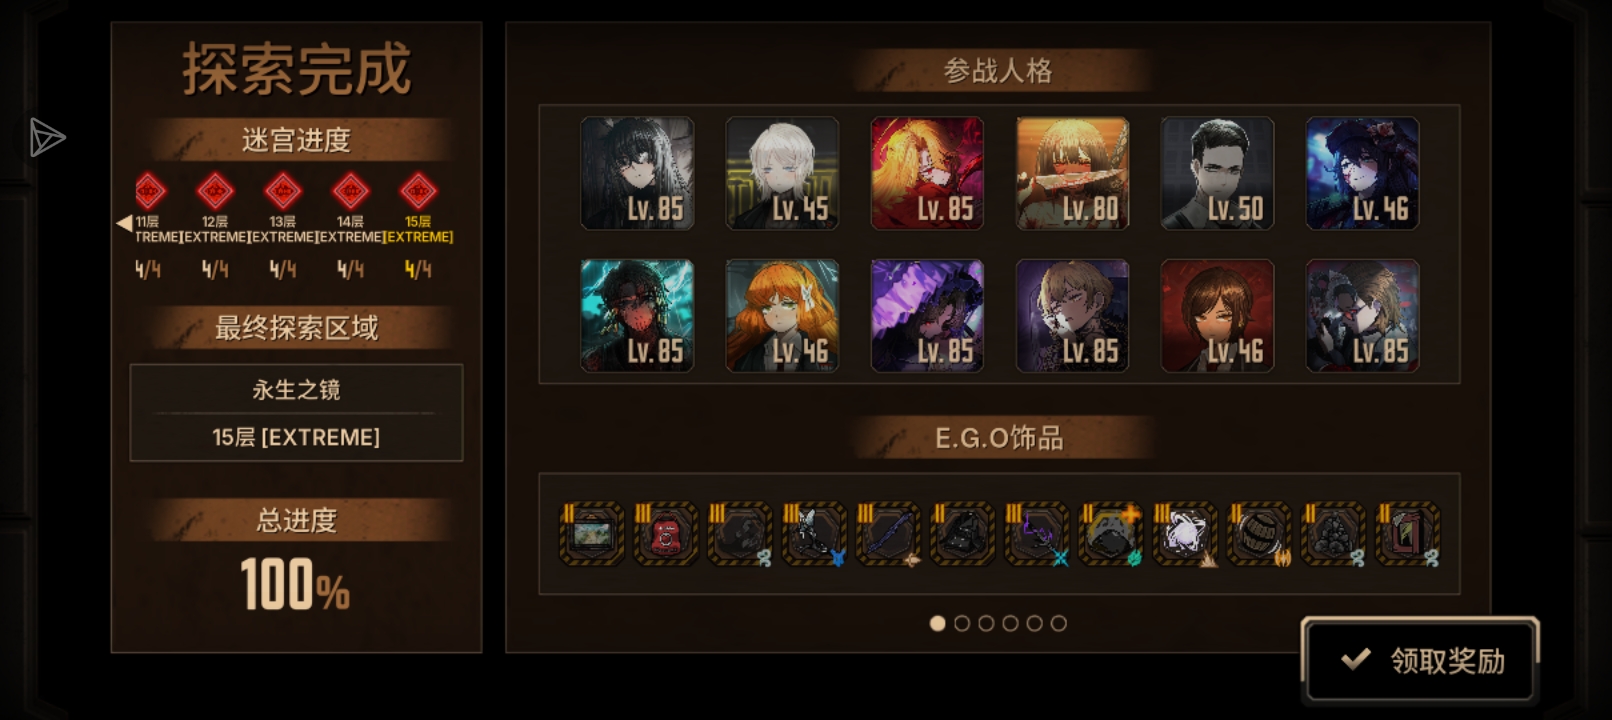Select the framed painting E.G.O gift

(x=592, y=534)
